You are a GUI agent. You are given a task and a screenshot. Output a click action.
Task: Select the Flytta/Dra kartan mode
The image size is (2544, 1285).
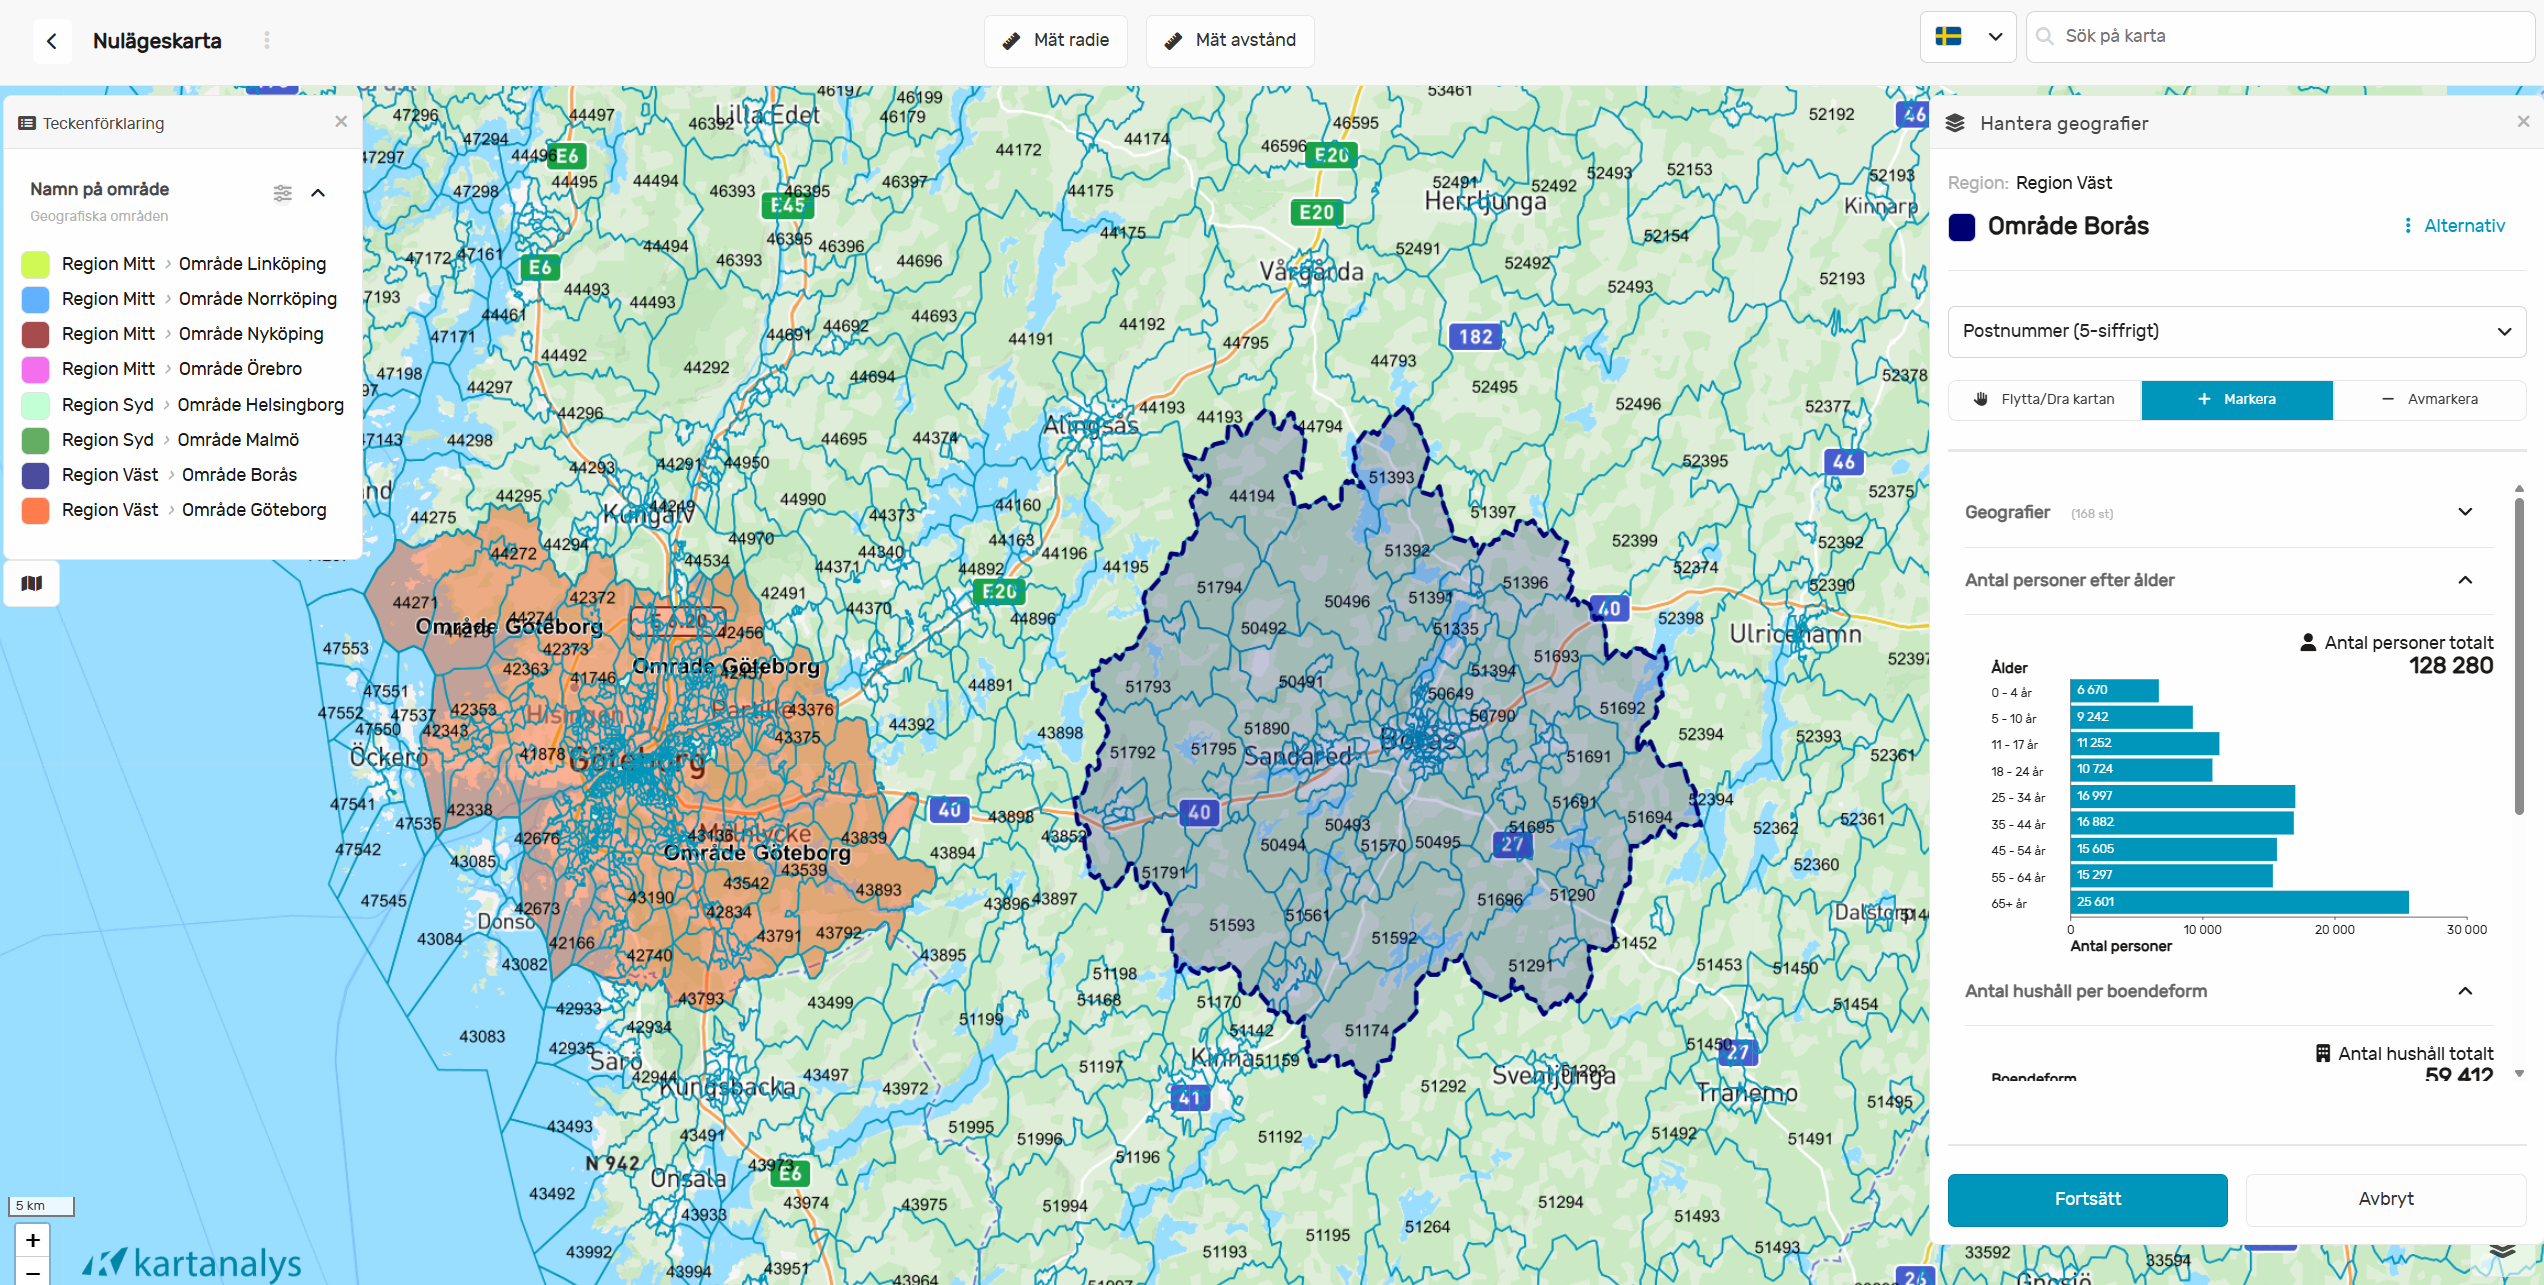2045,400
